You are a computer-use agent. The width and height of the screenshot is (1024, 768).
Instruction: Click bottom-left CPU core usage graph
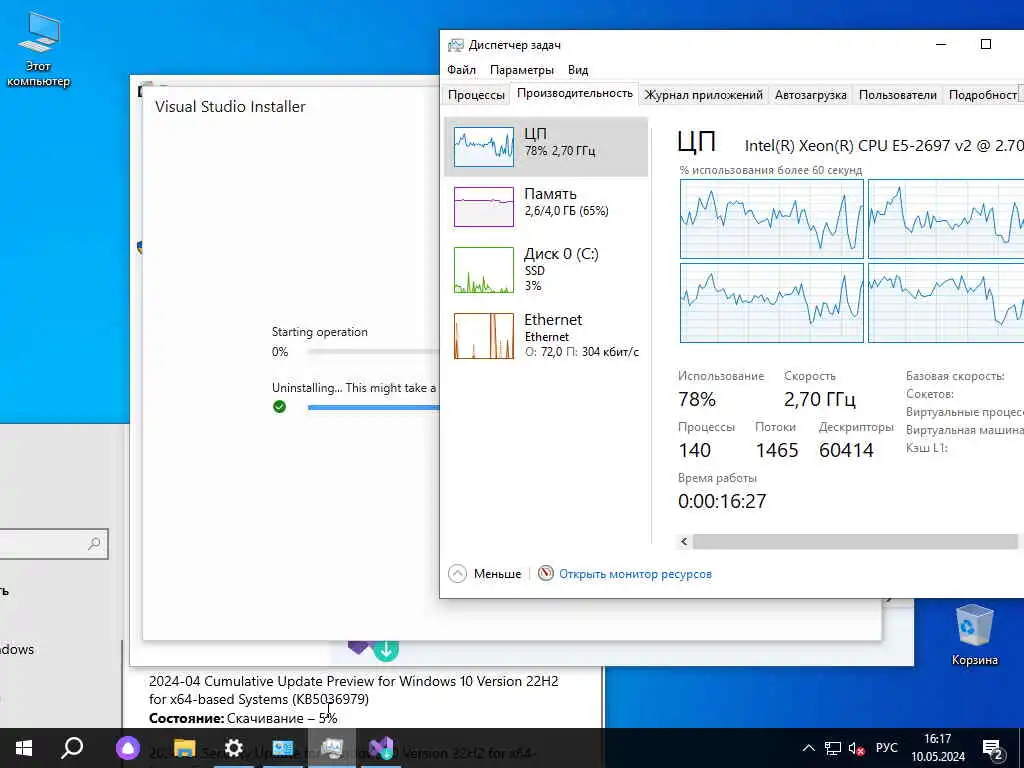point(771,303)
